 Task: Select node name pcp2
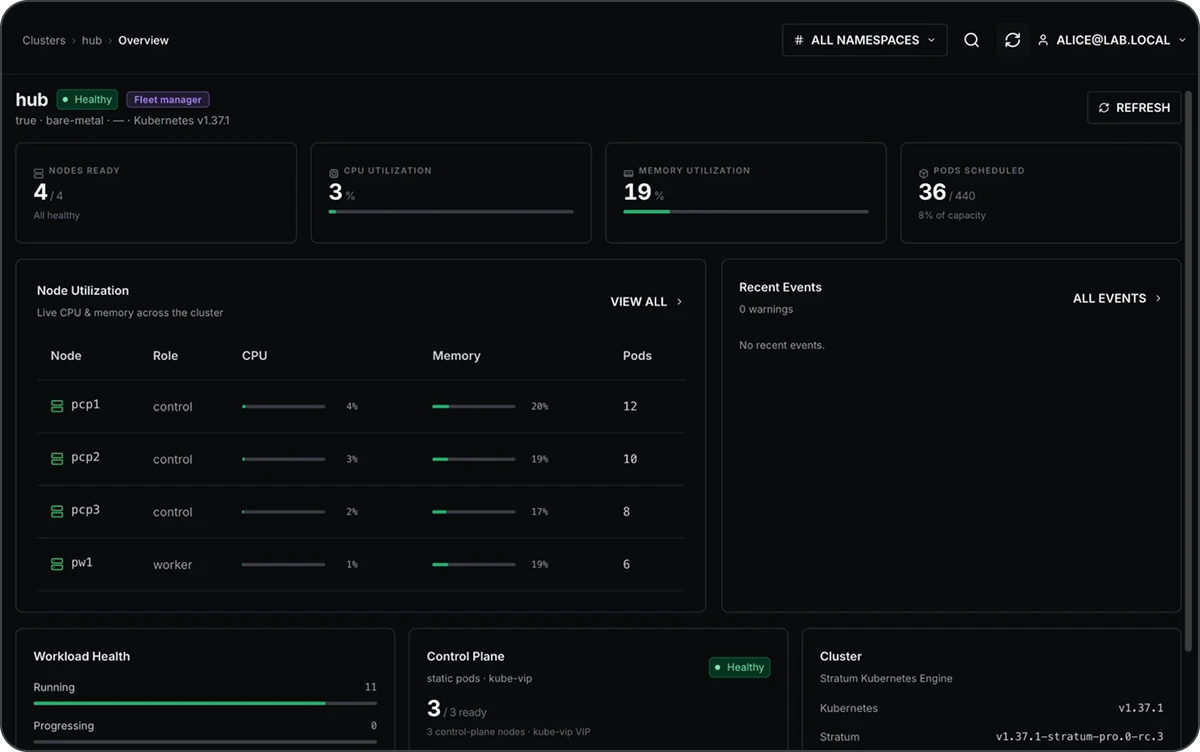tap(86, 457)
